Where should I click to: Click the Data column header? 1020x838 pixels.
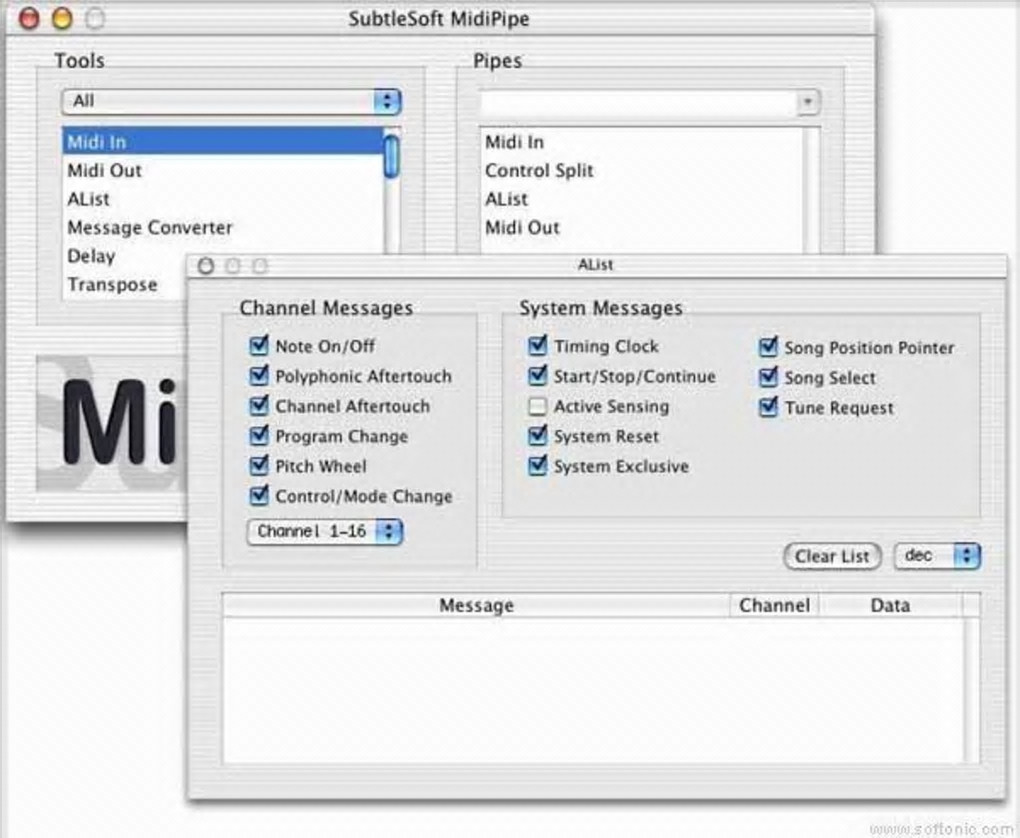point(890,605)
